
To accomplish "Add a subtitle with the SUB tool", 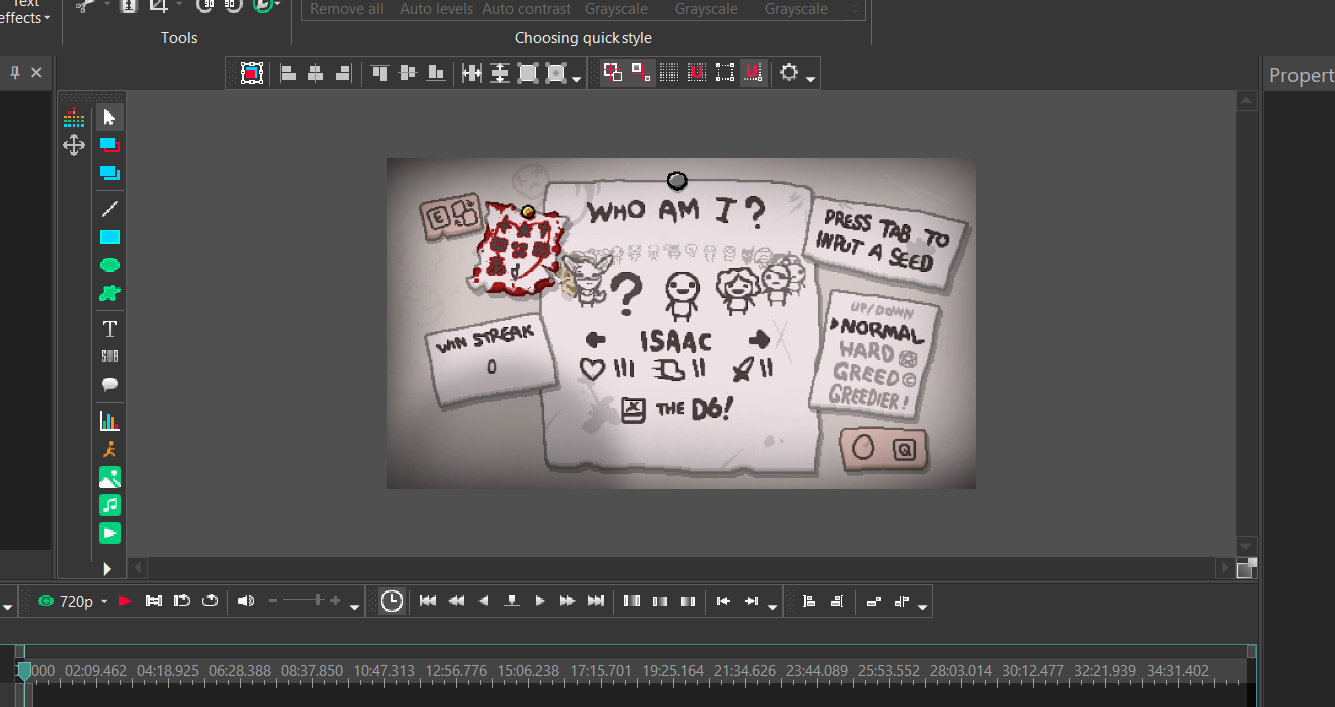I will (110, 356).
